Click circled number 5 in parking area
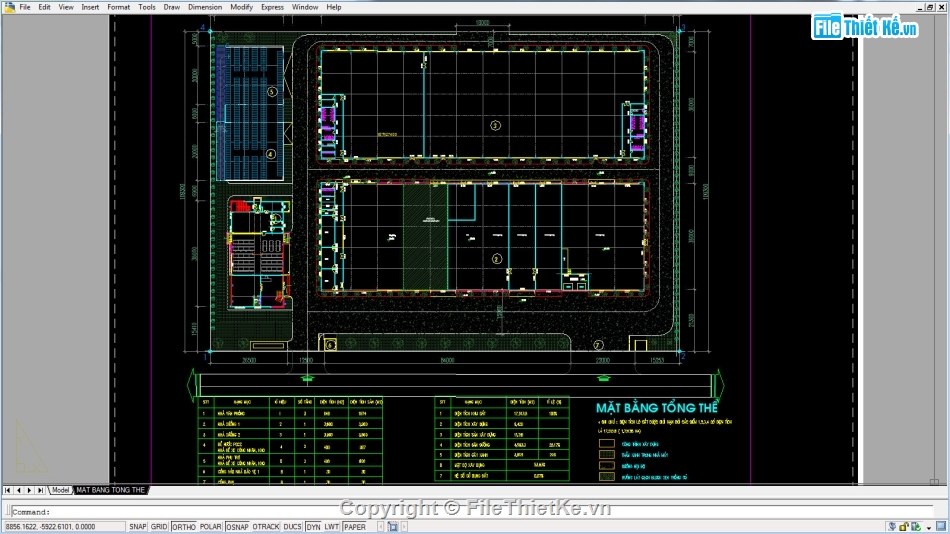950x534 pixels. pyautogui.click(x=272, y=92)
